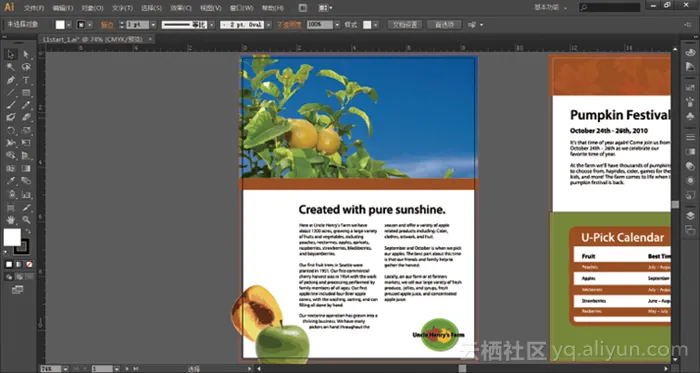Open the 文件(F) menu
Viewport: 700px width, 373px height.
click(34, 8)
